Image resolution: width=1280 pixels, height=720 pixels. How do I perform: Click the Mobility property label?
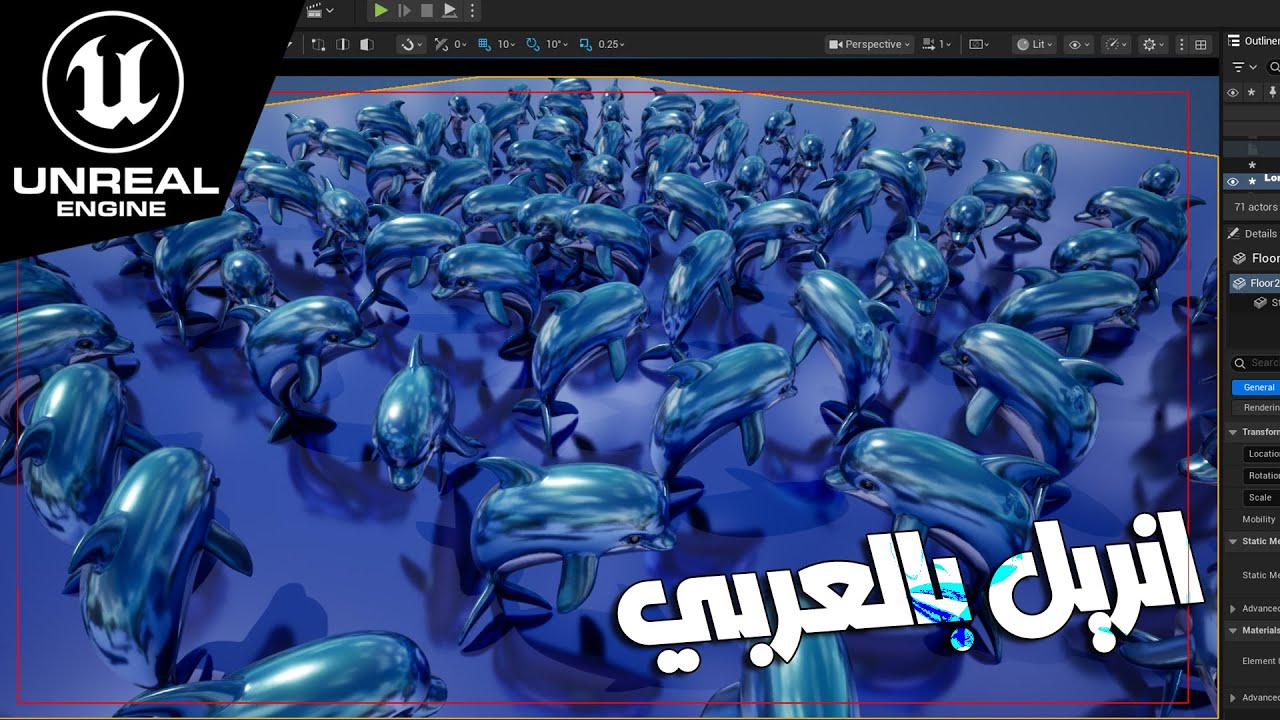click(x=1259, y=519)
